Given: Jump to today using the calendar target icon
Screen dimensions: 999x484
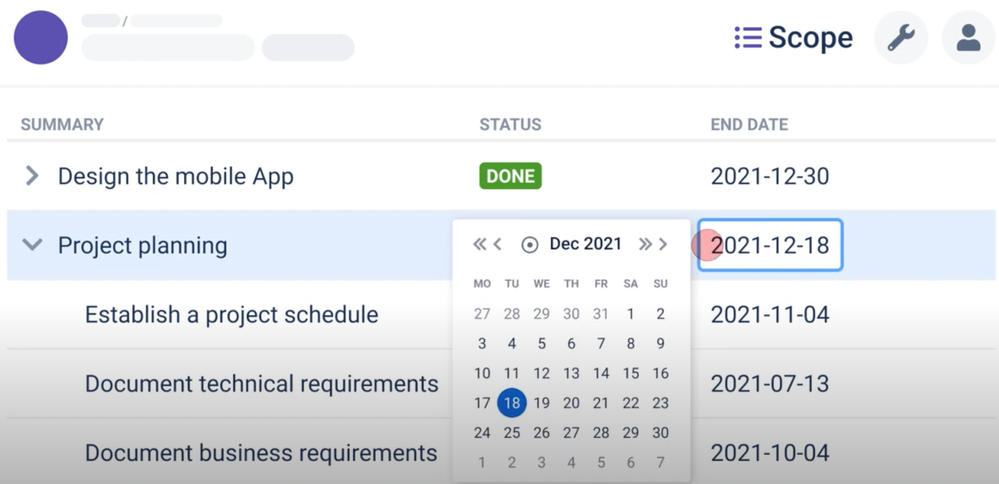Looking at the screenshot, I should click(529, 245).
